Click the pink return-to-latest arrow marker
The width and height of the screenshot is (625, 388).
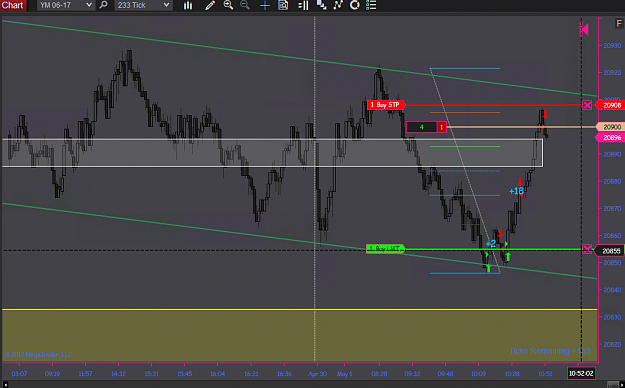584,30
